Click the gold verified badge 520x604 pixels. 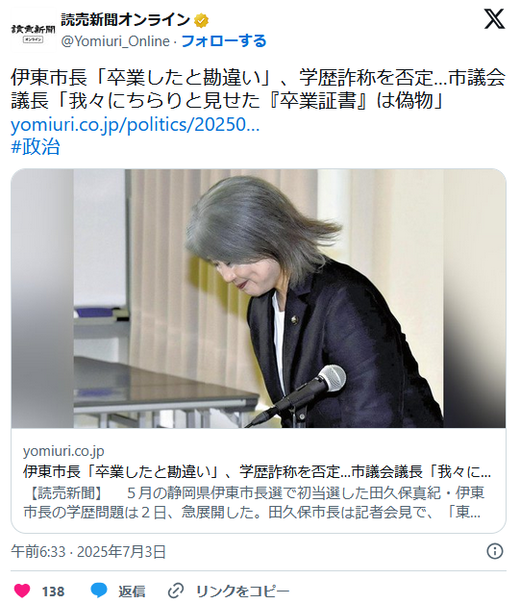[x=201, y=20]
